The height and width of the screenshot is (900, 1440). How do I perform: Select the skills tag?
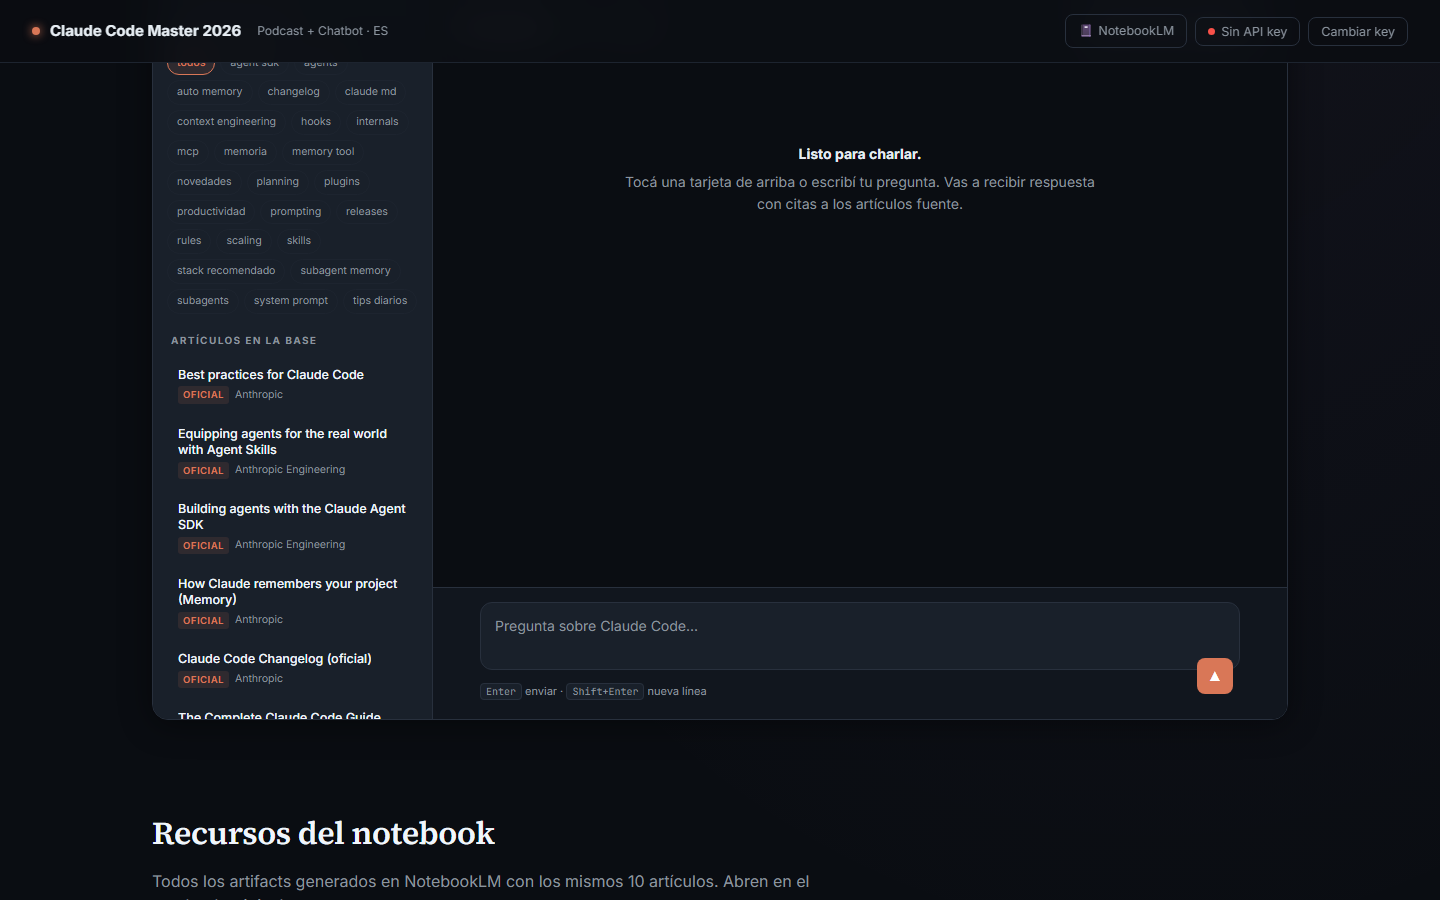tap(299, 240)
